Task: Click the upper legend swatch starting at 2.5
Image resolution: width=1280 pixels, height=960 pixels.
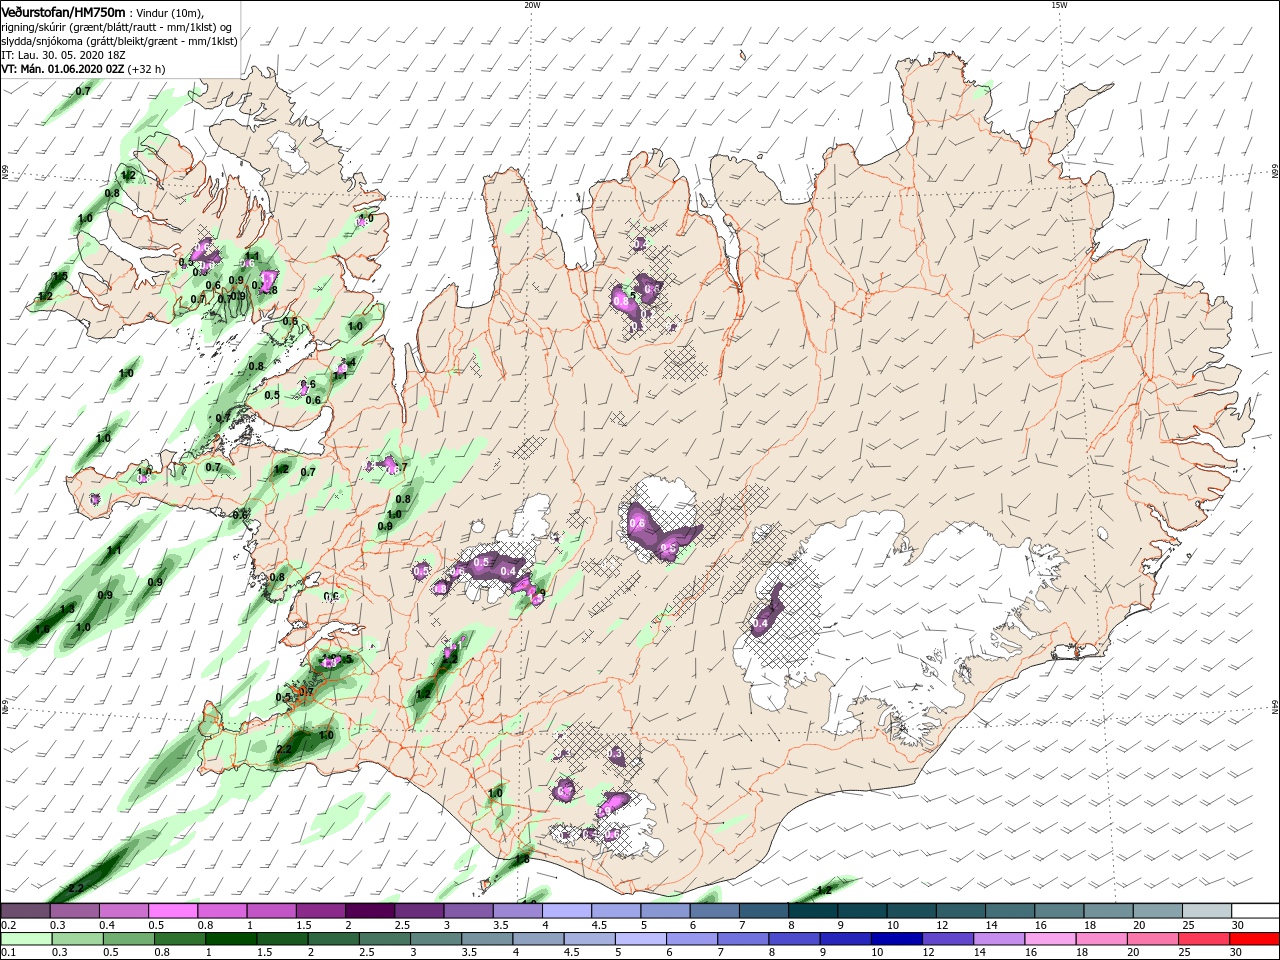Action: pyautogui.click(x=419, y=911)
